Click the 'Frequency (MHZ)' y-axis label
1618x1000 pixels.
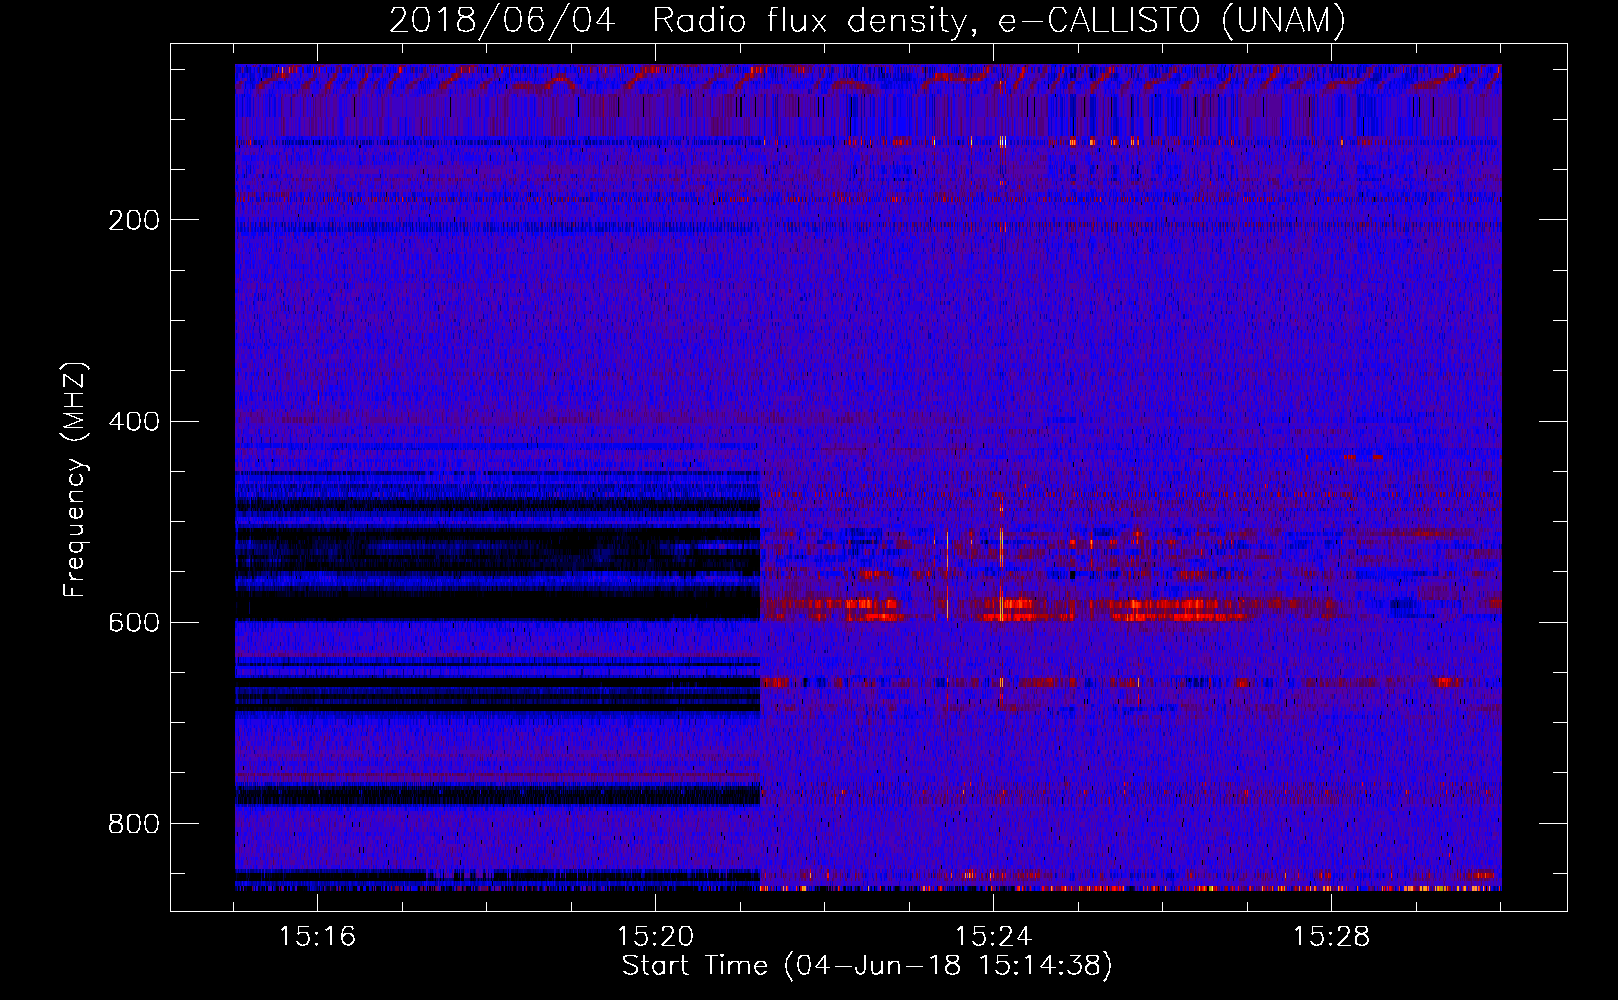(x=74, y=480)
